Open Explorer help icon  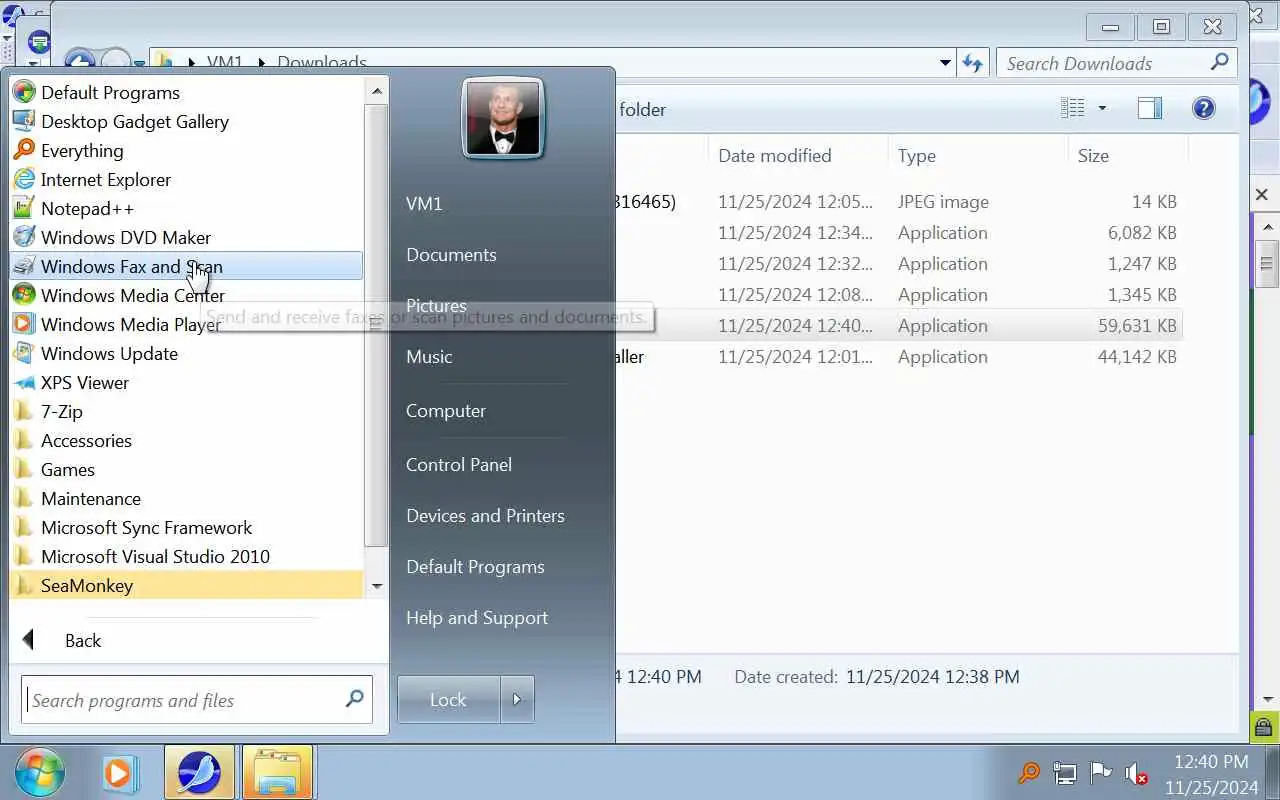(1204, 108)
